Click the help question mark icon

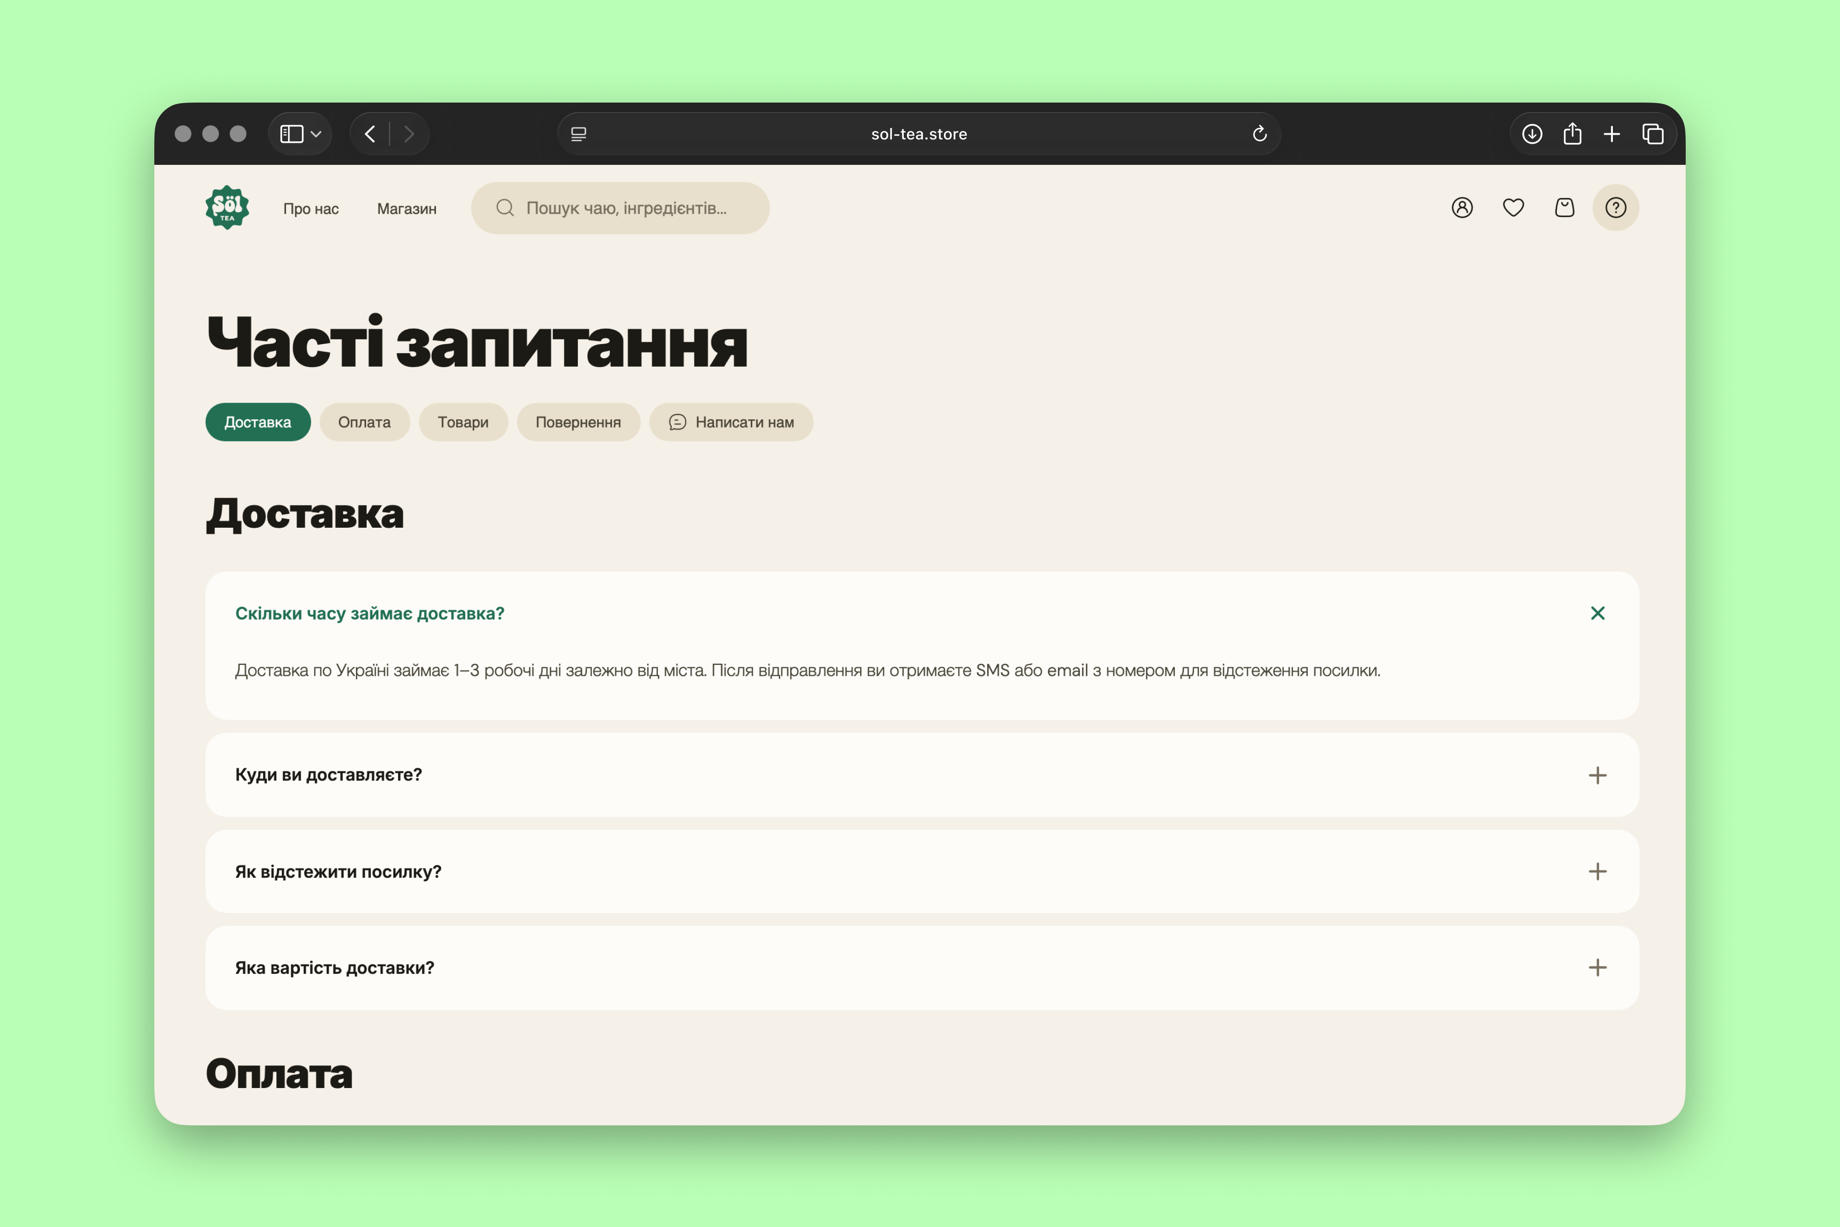pos(1615,208)
